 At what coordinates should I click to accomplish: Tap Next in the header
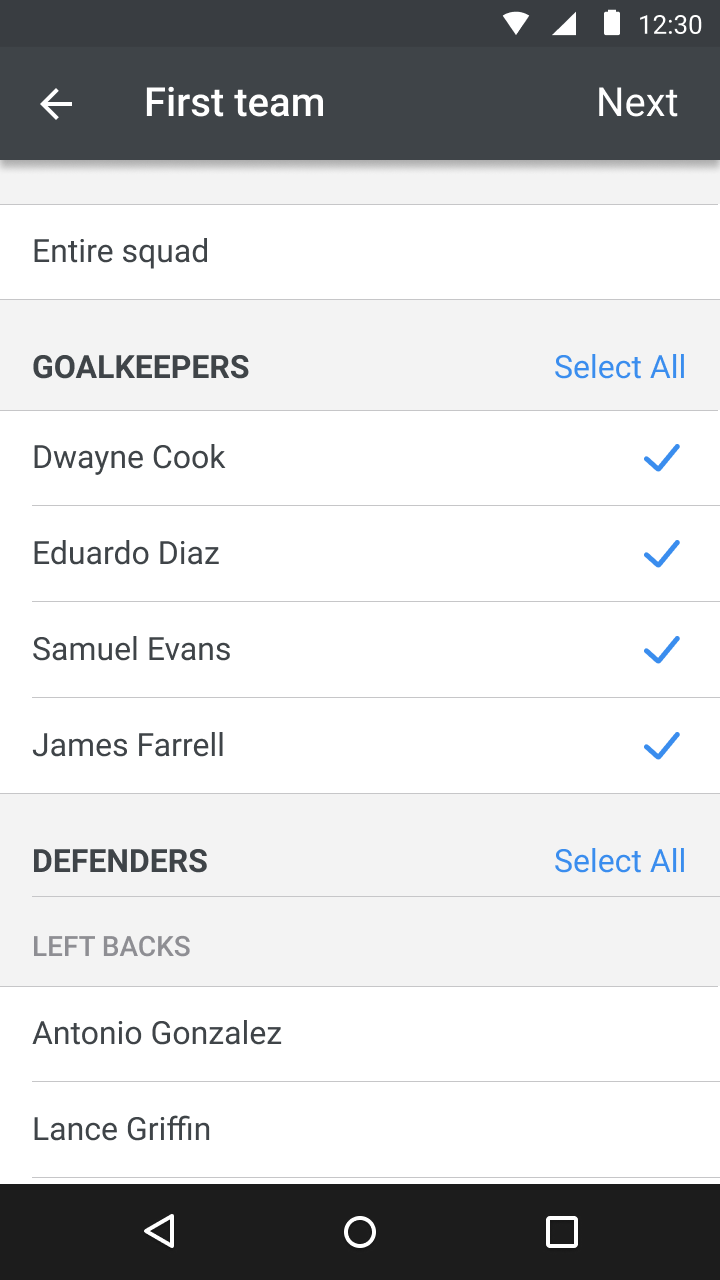coord(637,103)
